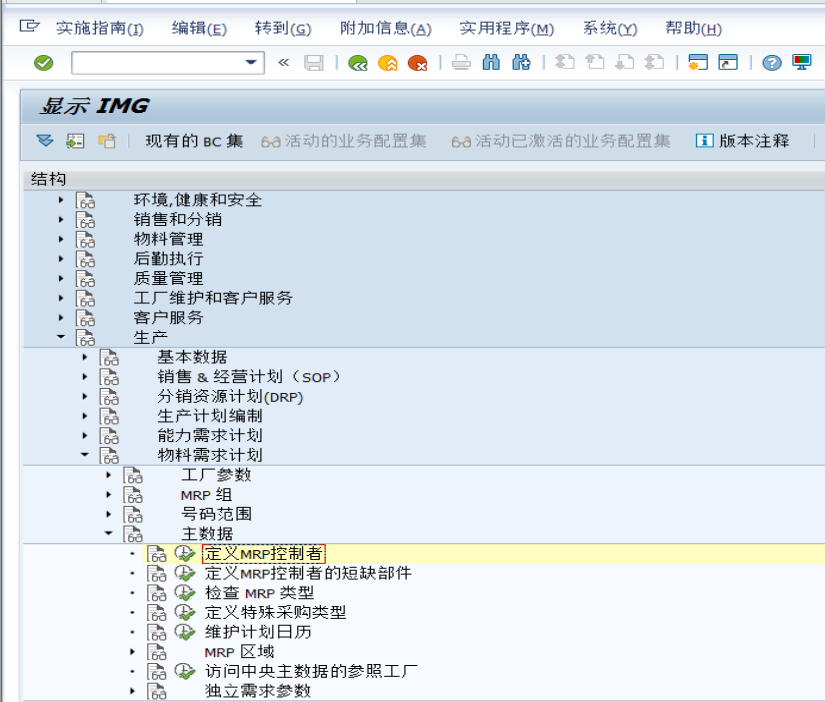The height and width of the screenshot is (702, 825).
Task: Click the Find Next binoculars icon
Action: pyautogui.click(x=521, y=63)
